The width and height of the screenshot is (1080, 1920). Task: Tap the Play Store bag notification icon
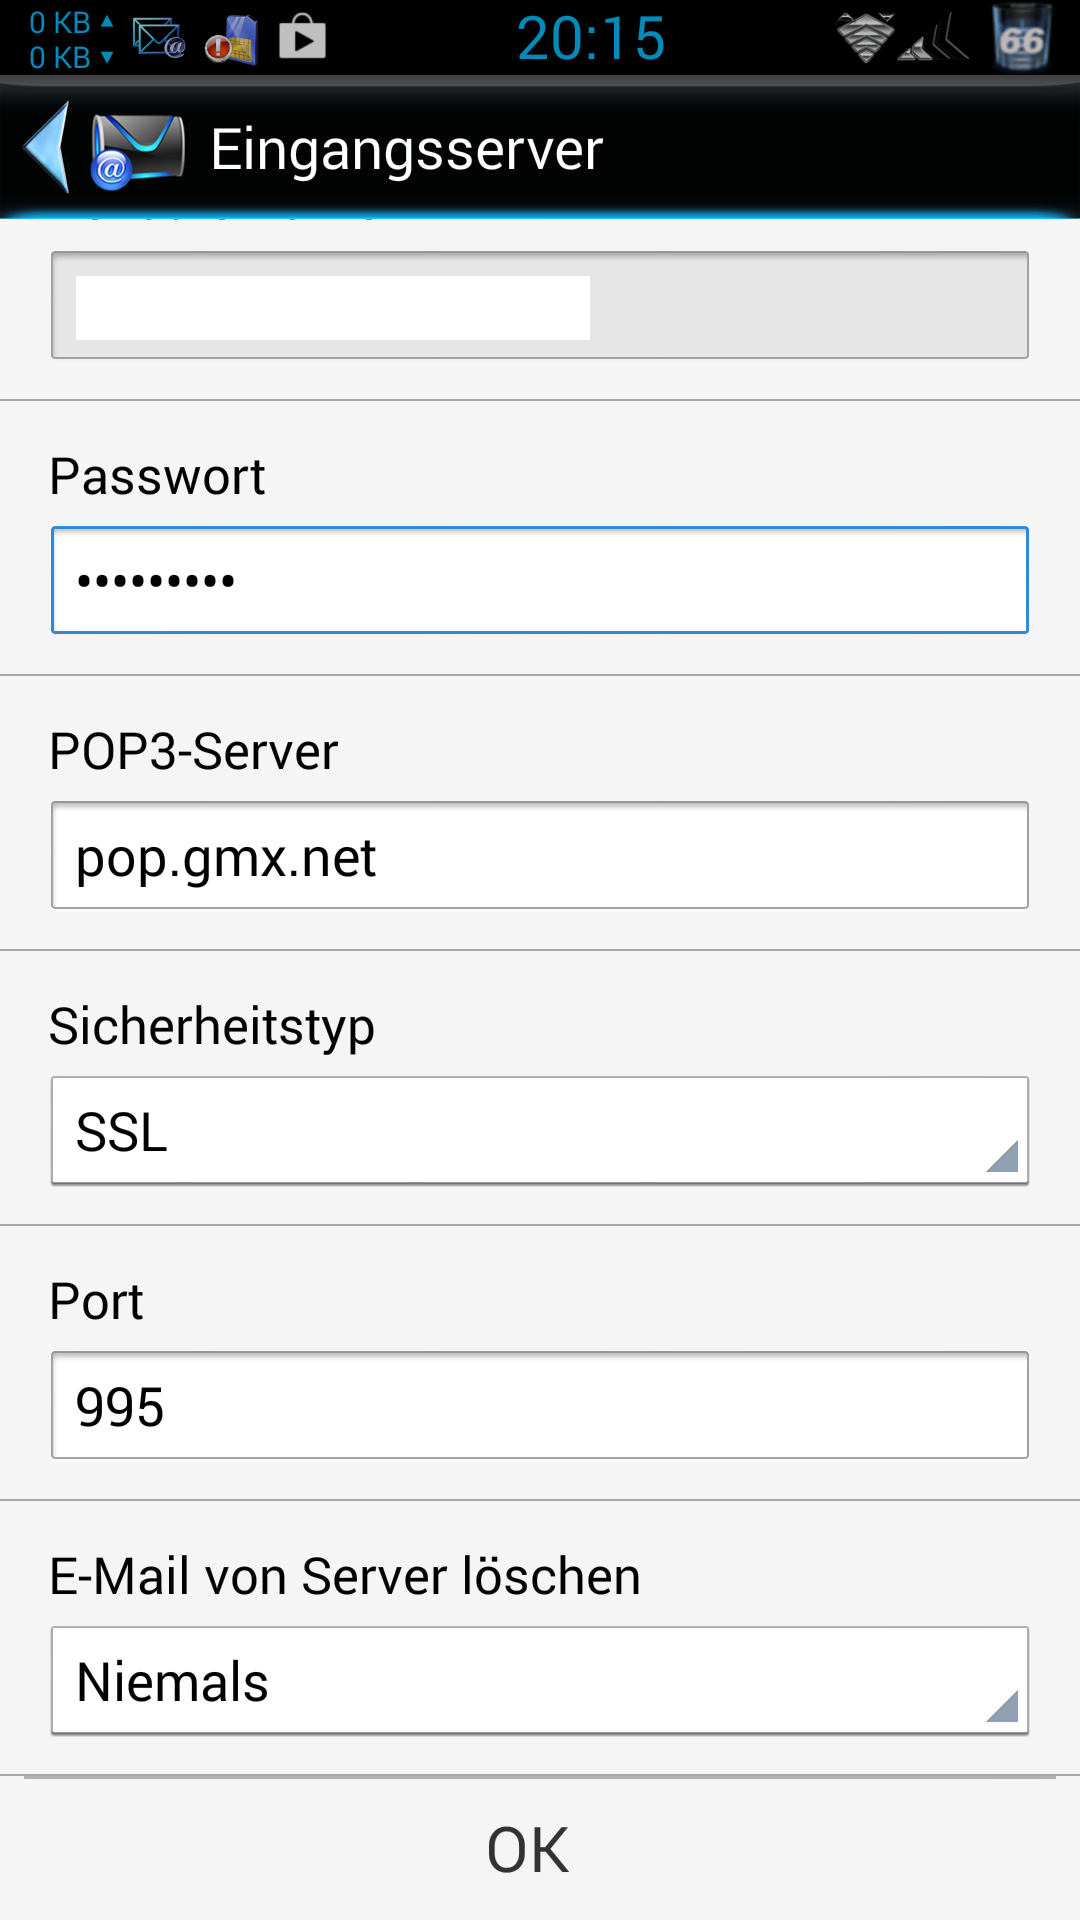pyautogui.click(x=302, y=37)
